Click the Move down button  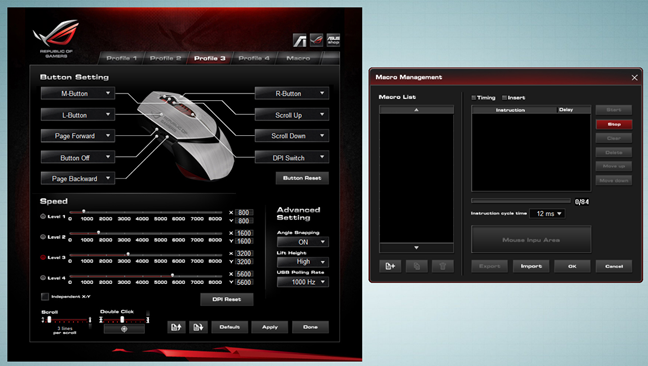pos(614,181)
